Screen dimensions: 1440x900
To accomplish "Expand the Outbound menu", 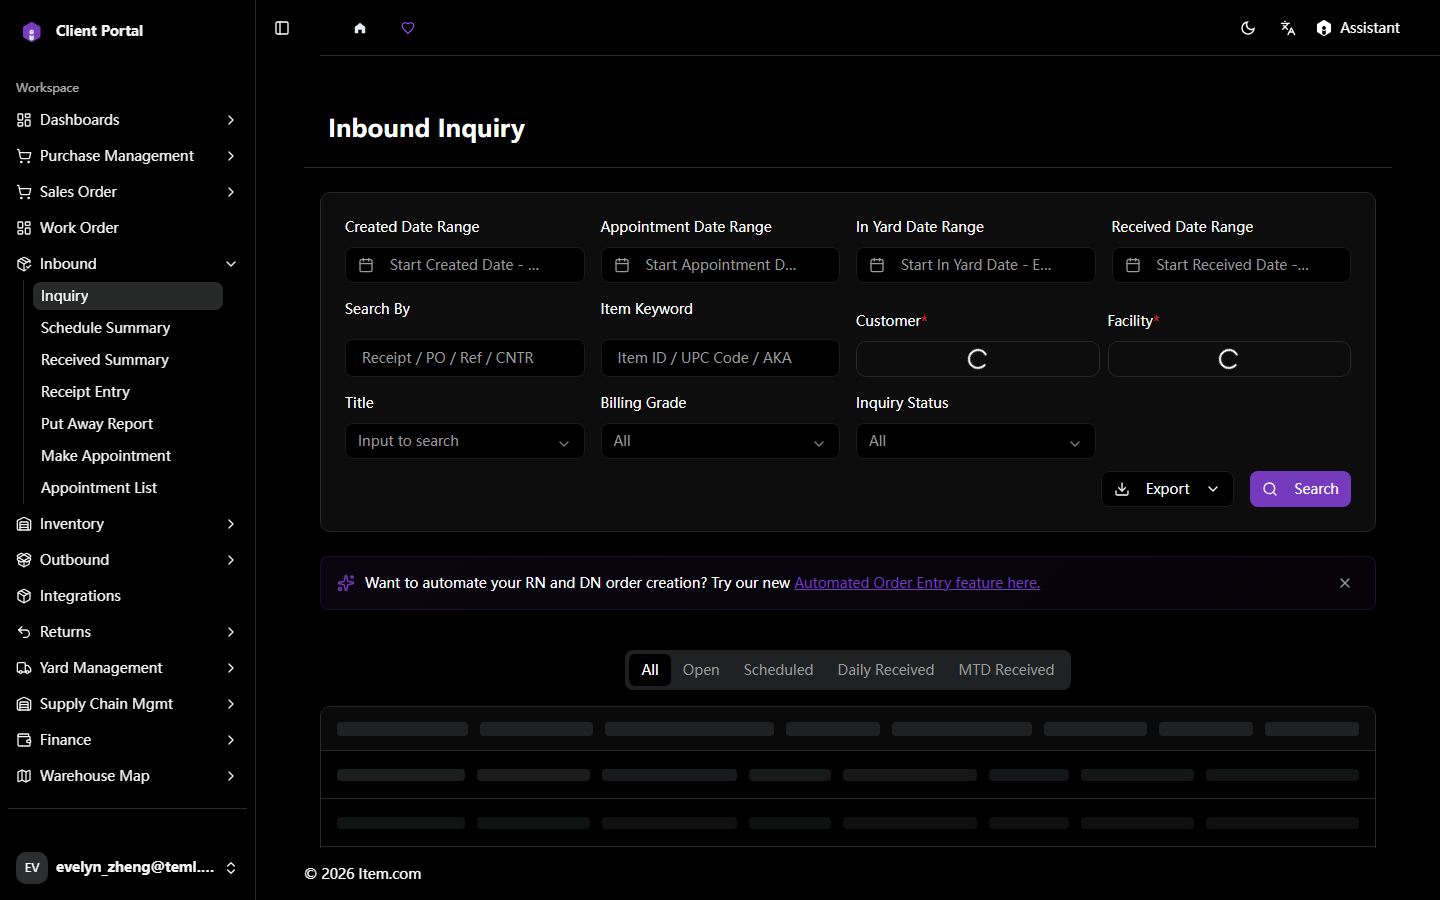I will point(127,560).
